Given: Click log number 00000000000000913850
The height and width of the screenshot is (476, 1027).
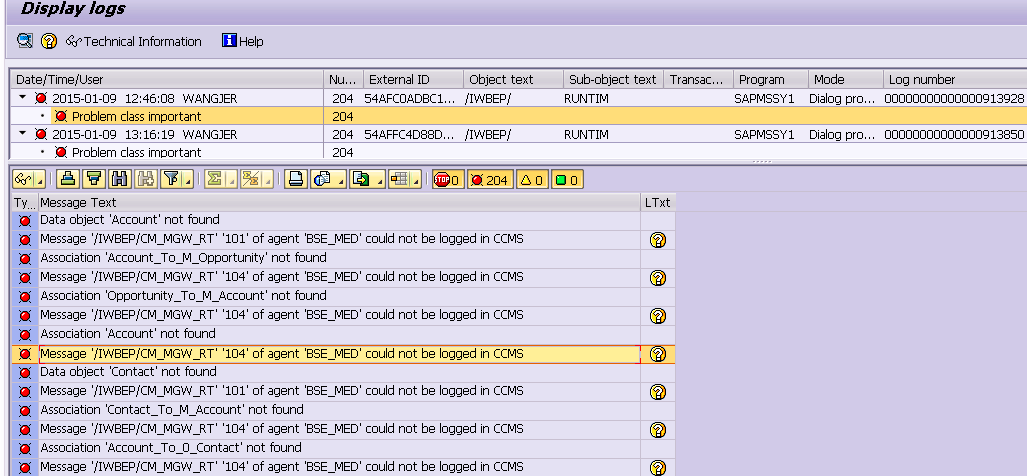Looking at the screenshot, I should point(954,134).
